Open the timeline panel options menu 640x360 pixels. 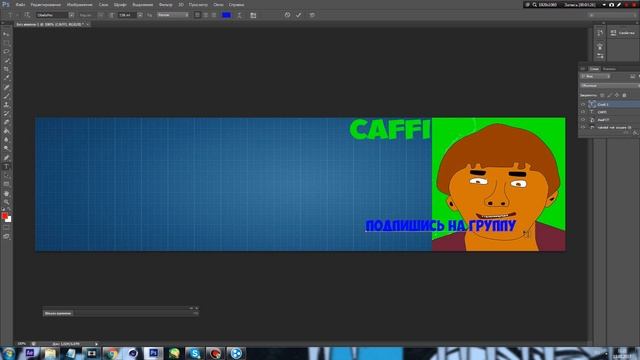click(x=196, y=313)
